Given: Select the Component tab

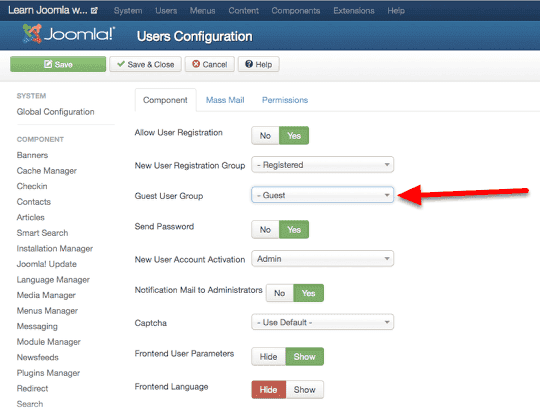Looking at the screenshot, I should pos(165,100).
